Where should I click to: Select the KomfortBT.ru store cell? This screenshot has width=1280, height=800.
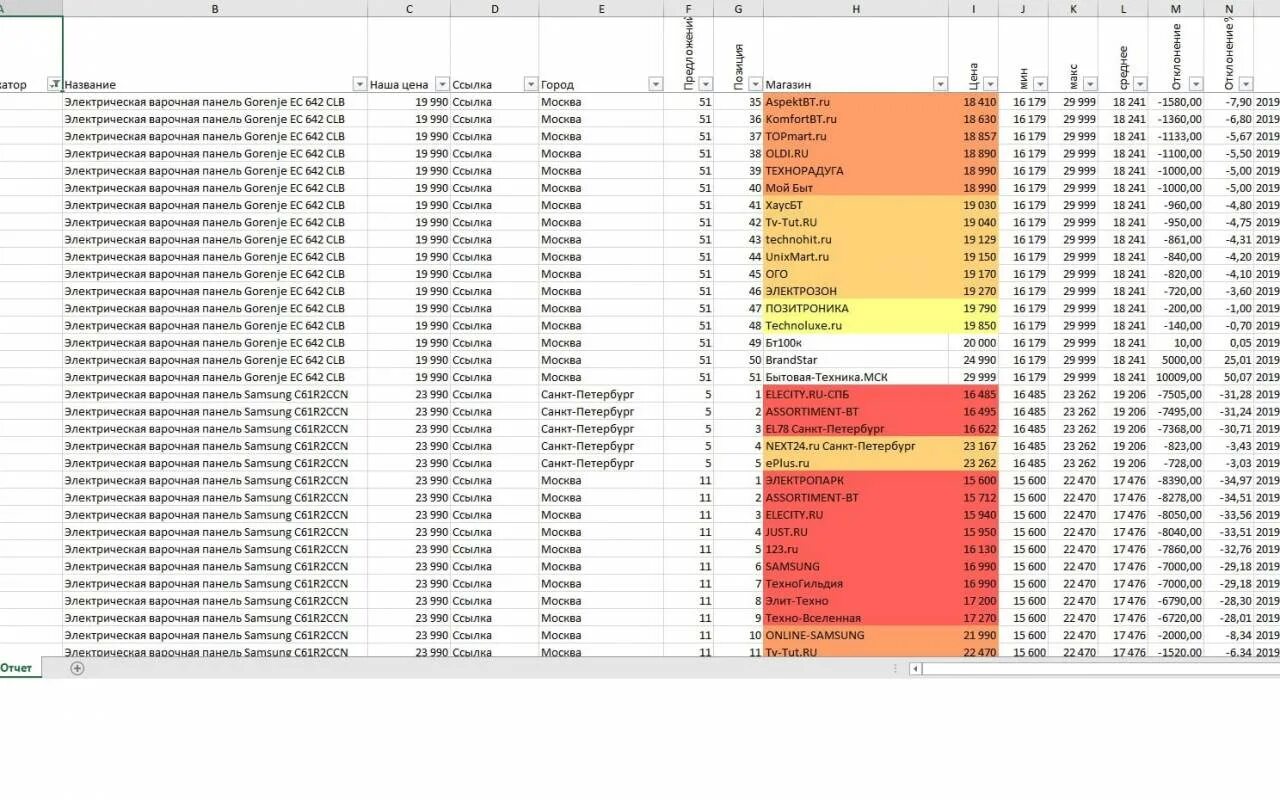point(856,119)
